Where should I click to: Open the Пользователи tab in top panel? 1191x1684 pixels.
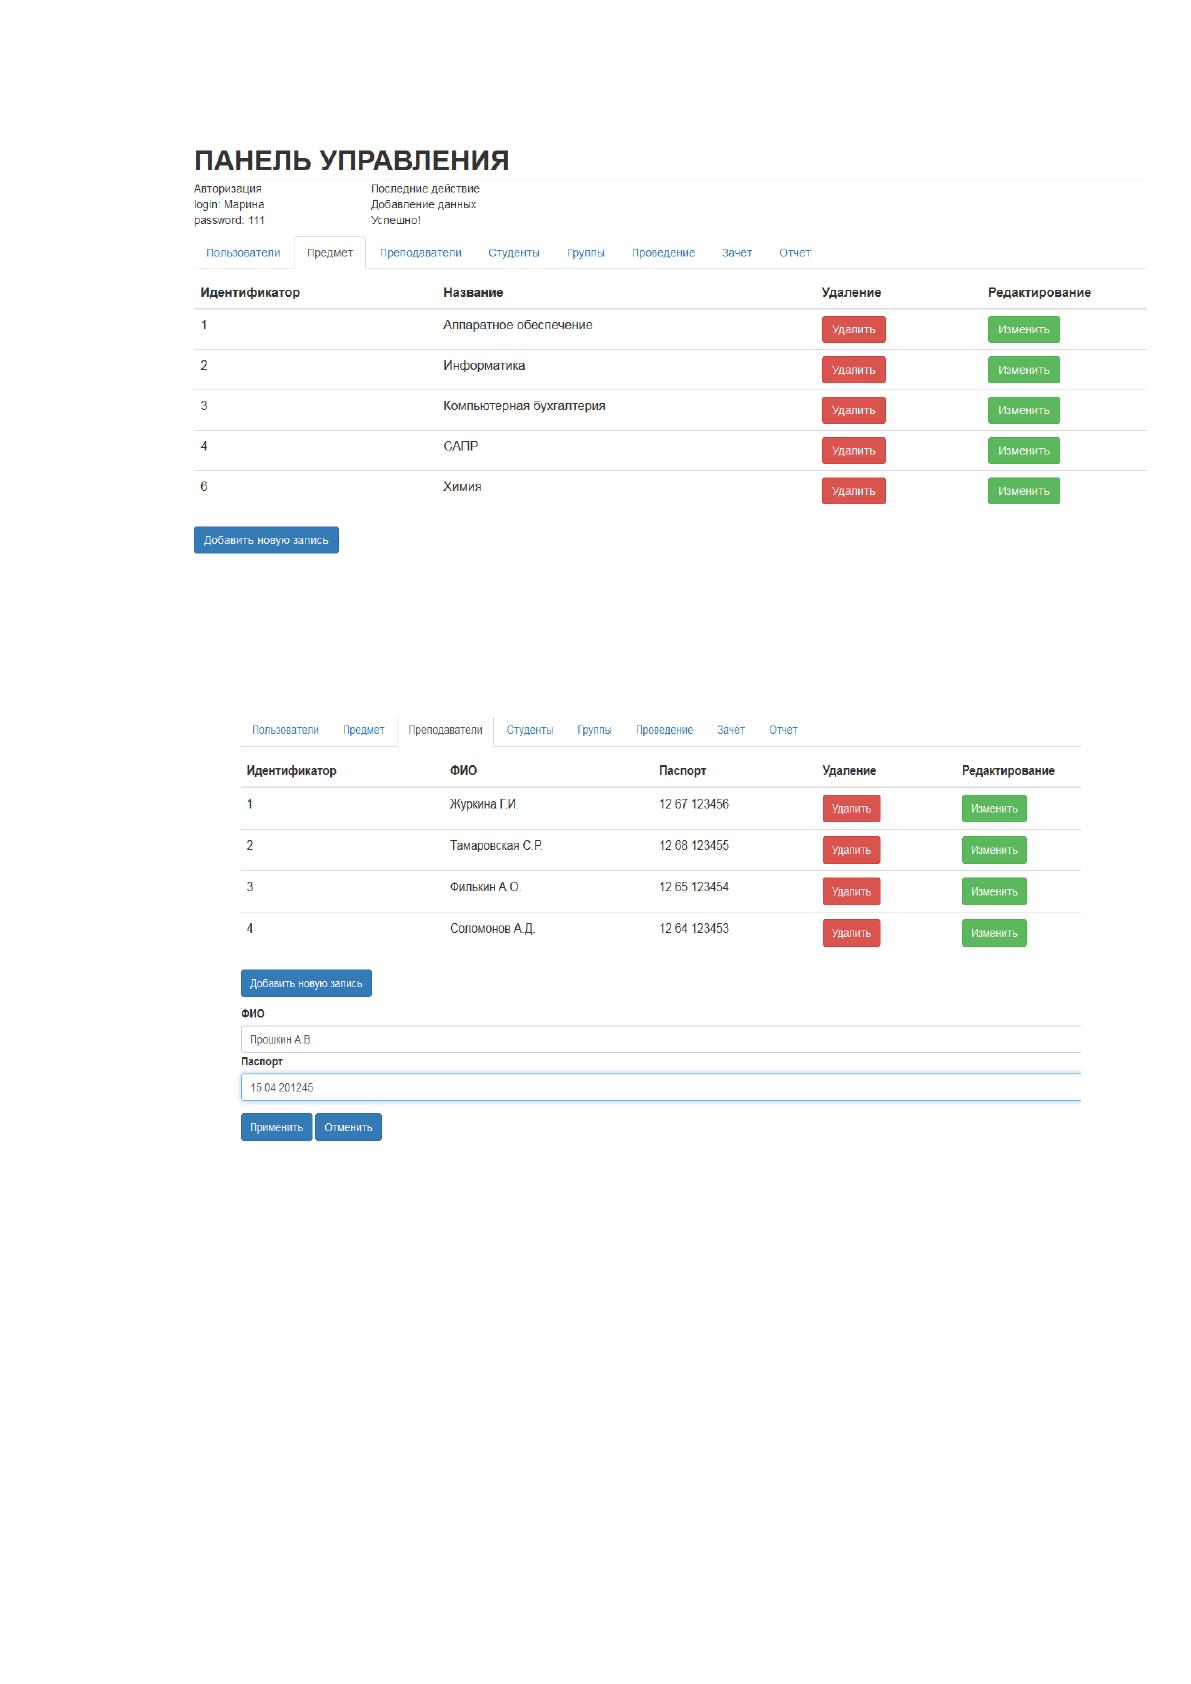click(x=243, y=253)
